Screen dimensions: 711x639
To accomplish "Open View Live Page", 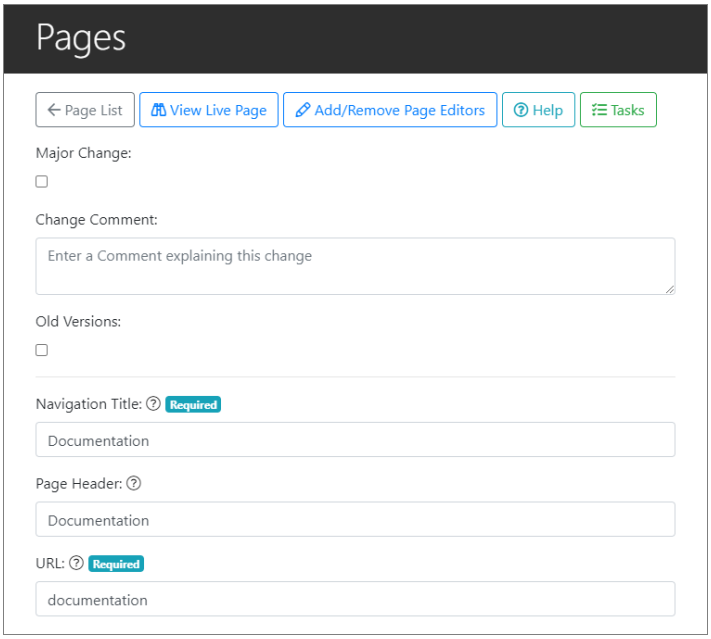I will [x=209, y=110].
